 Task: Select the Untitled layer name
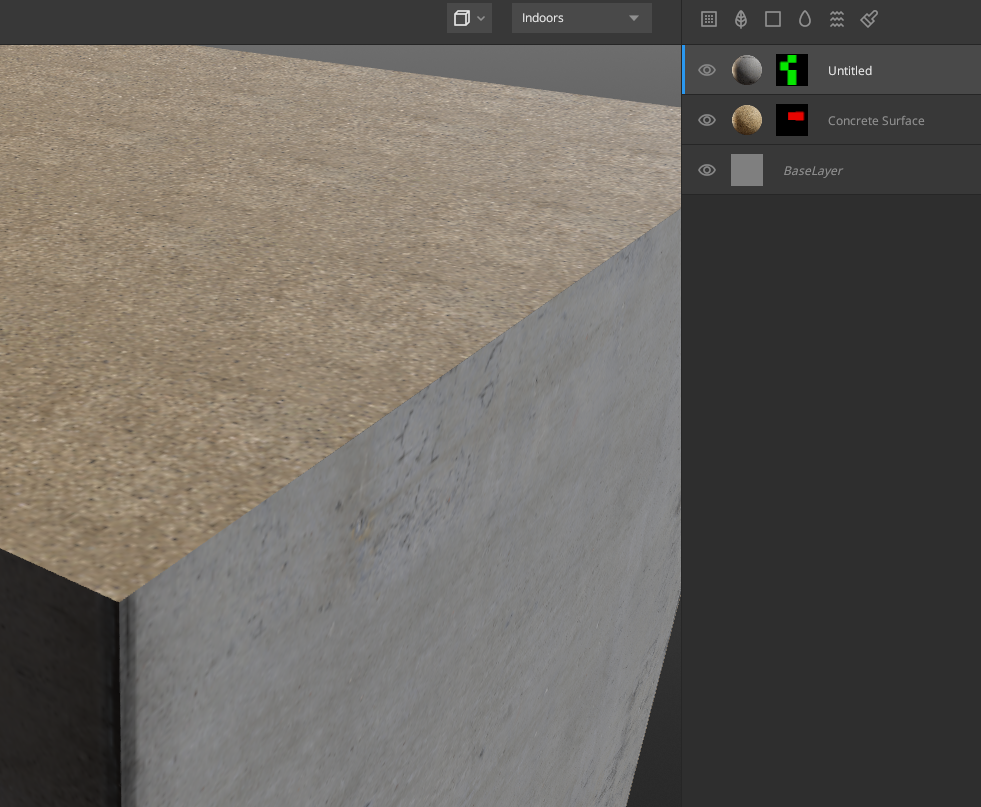(x=850, y=71)
